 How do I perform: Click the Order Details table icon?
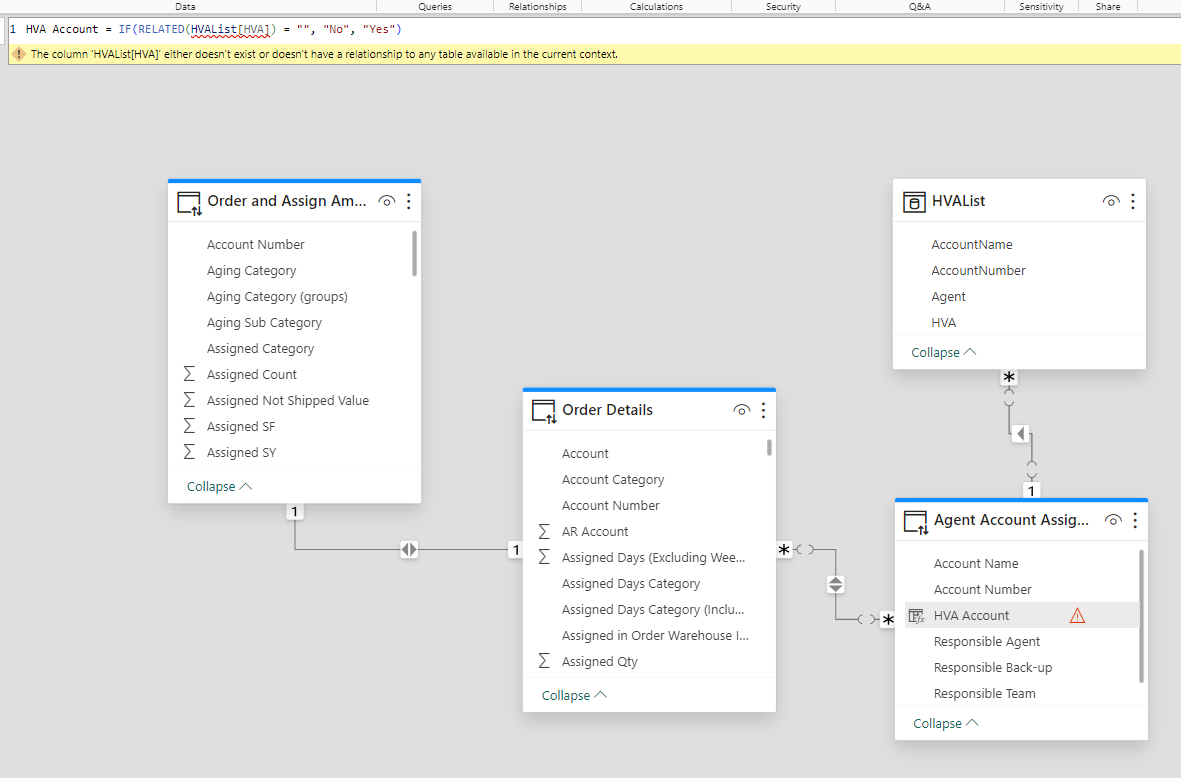point(544,412)
